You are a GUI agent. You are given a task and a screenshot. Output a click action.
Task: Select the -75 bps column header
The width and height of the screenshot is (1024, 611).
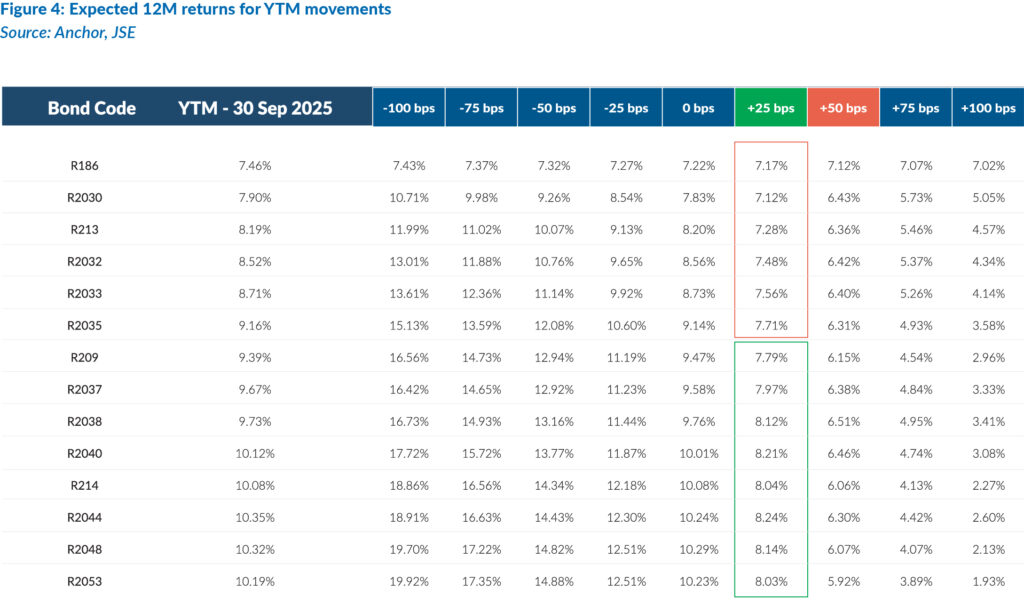coord(481,108)
